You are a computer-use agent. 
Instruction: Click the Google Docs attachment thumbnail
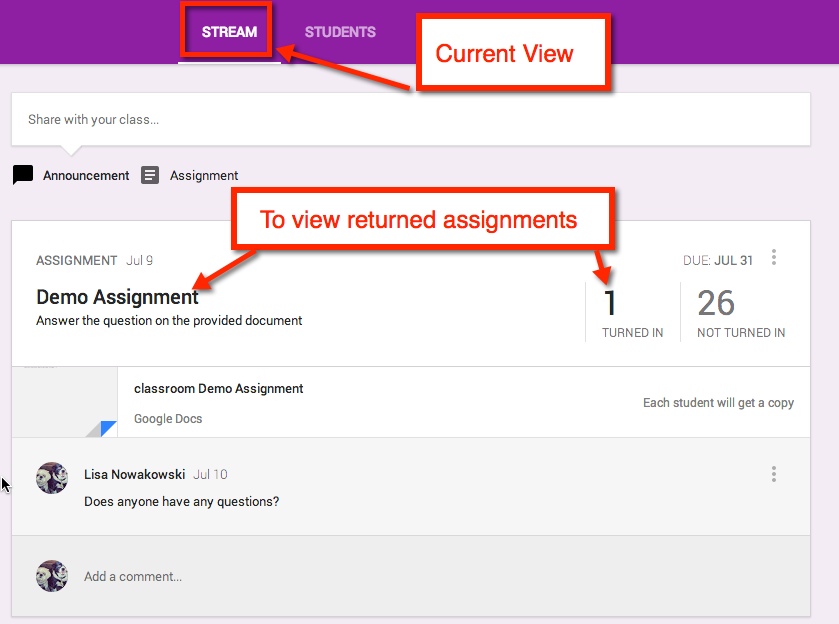(65, 402)
